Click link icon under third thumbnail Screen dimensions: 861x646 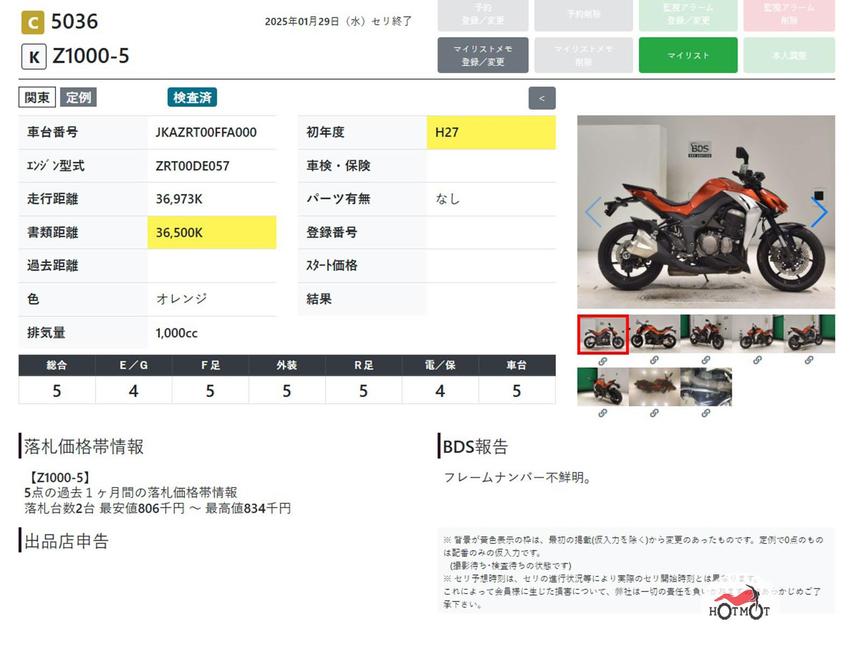tap(706, 360)
